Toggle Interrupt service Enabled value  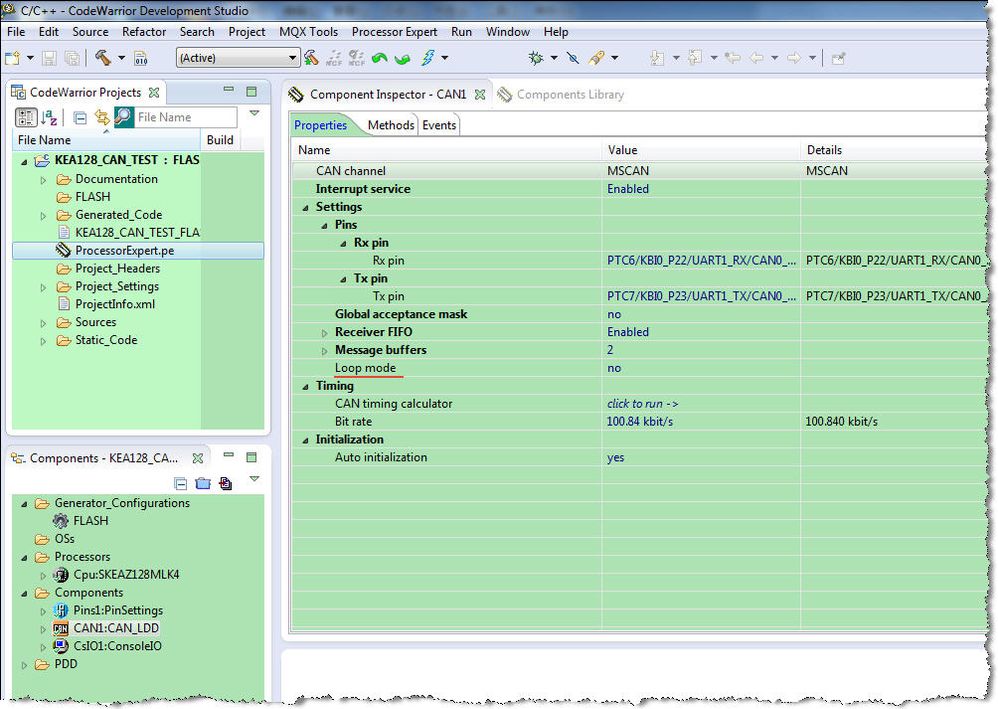coord(627,189)
